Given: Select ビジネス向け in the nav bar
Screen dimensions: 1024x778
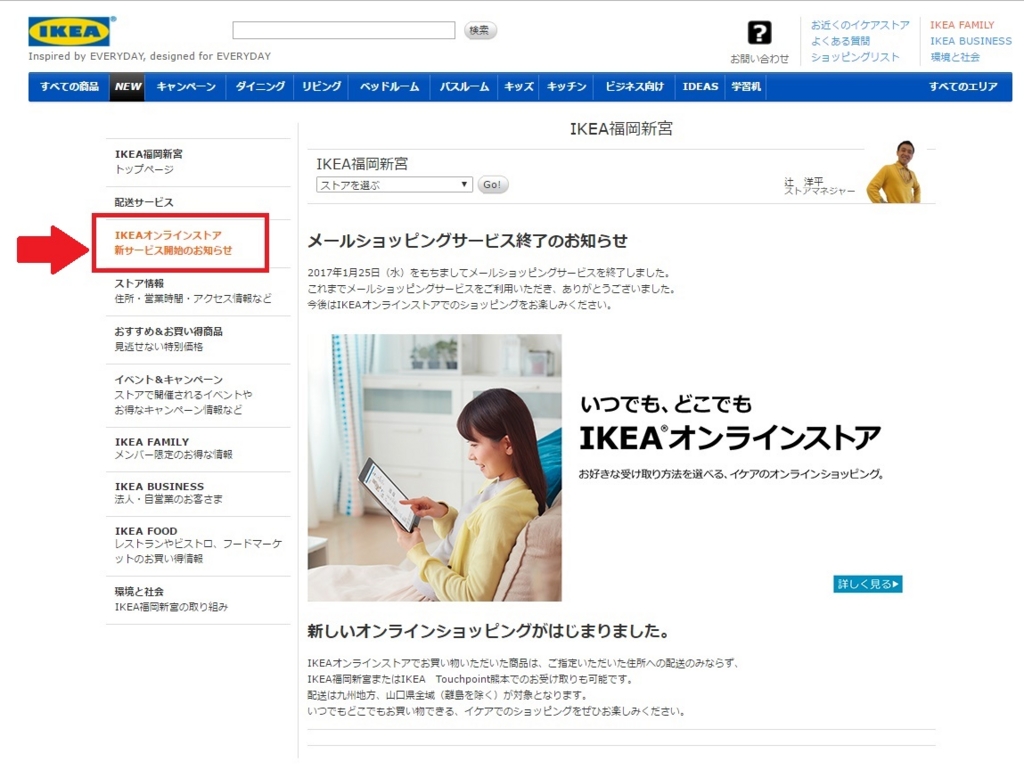Looking at the screenshot, I should click(x=634, y=86).
